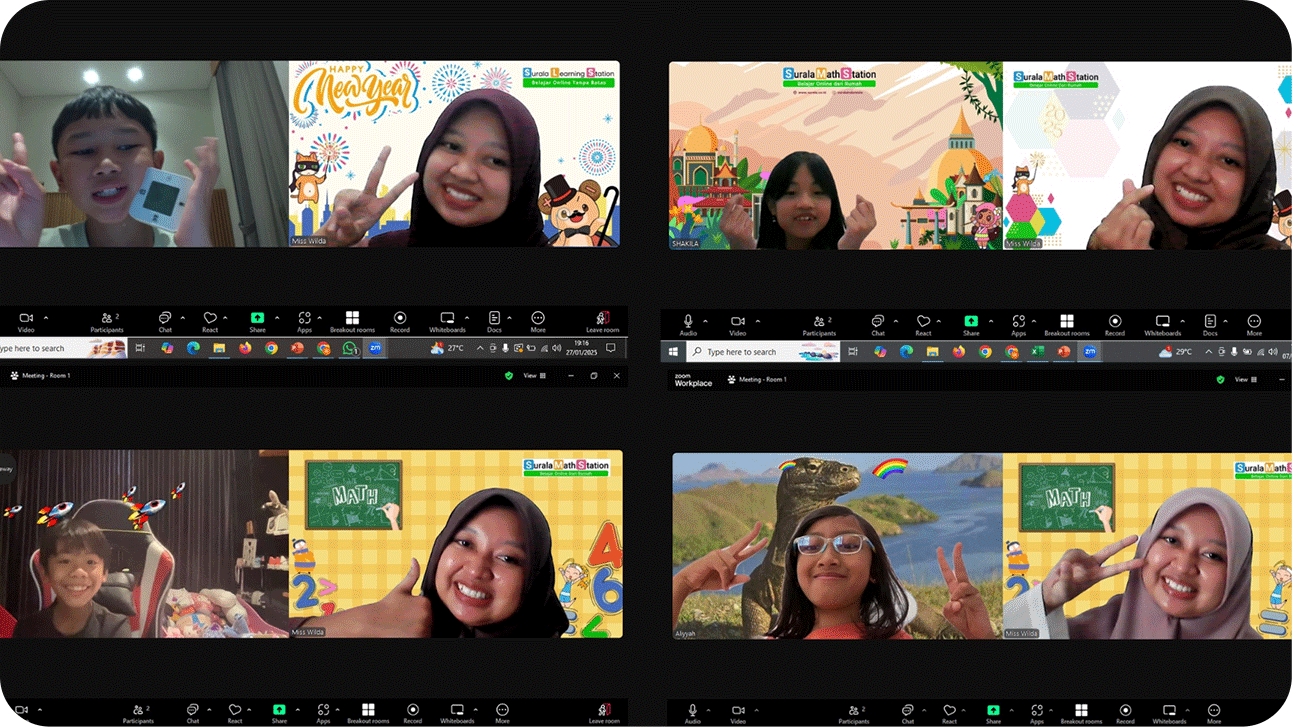Open Excel from the 29°C taskbar
Image resolution: width=1292 pixels, height=727 pixels.
[1038, 352]
